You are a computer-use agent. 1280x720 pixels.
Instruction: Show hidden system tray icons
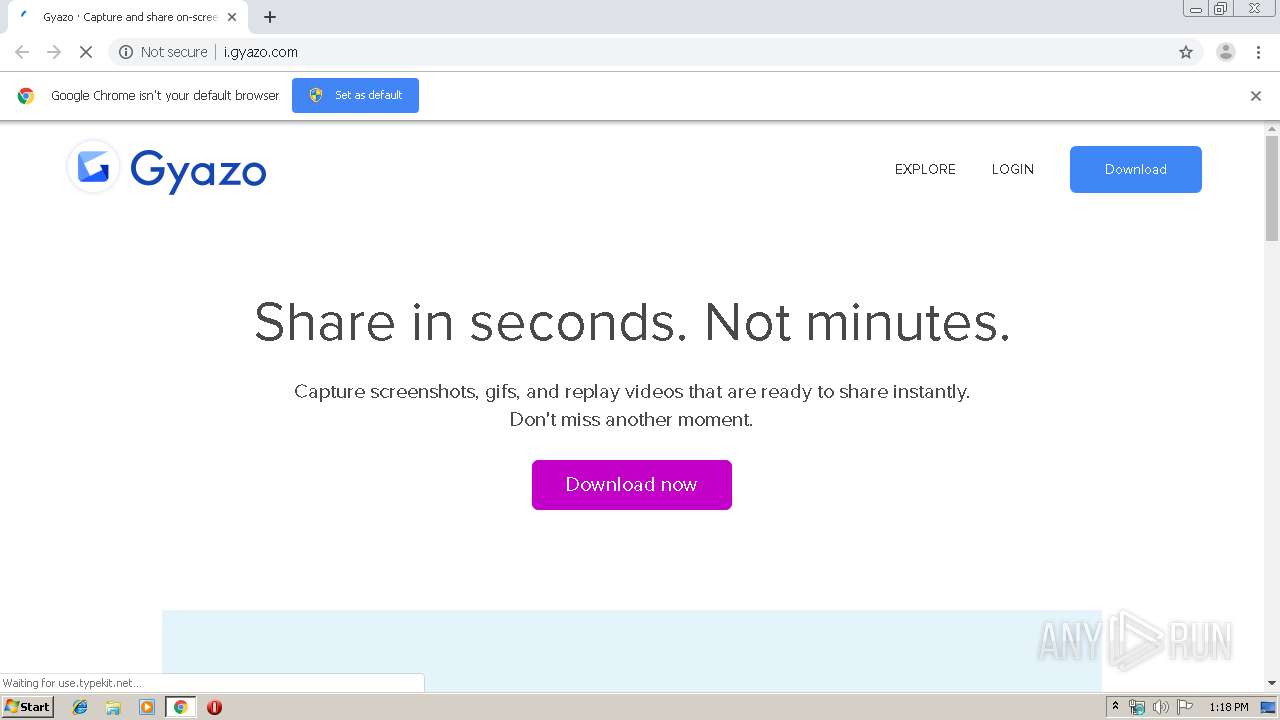1115,707
